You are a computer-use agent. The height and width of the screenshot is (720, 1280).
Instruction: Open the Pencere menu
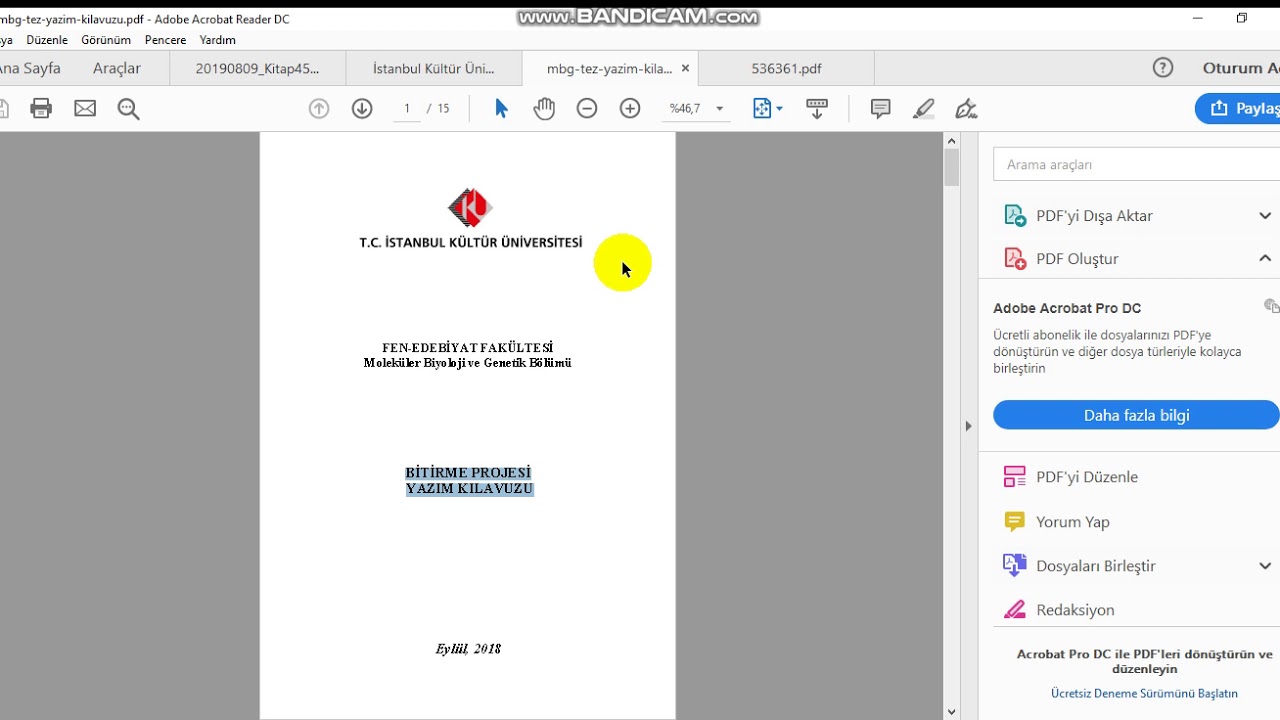tap(165, 40)
